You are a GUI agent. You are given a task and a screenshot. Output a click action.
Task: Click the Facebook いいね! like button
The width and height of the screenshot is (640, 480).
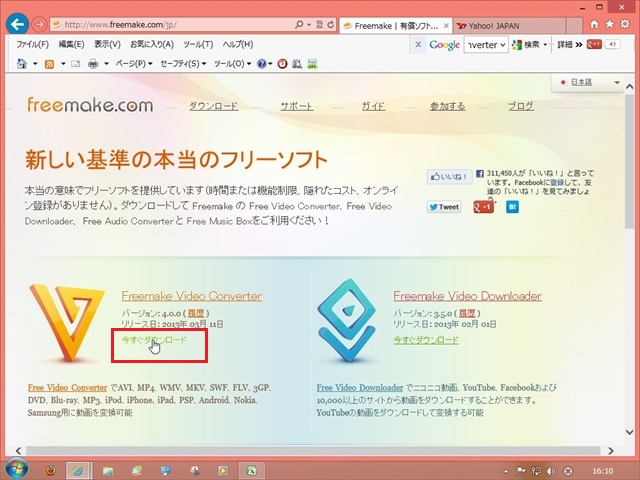[448, 176]
